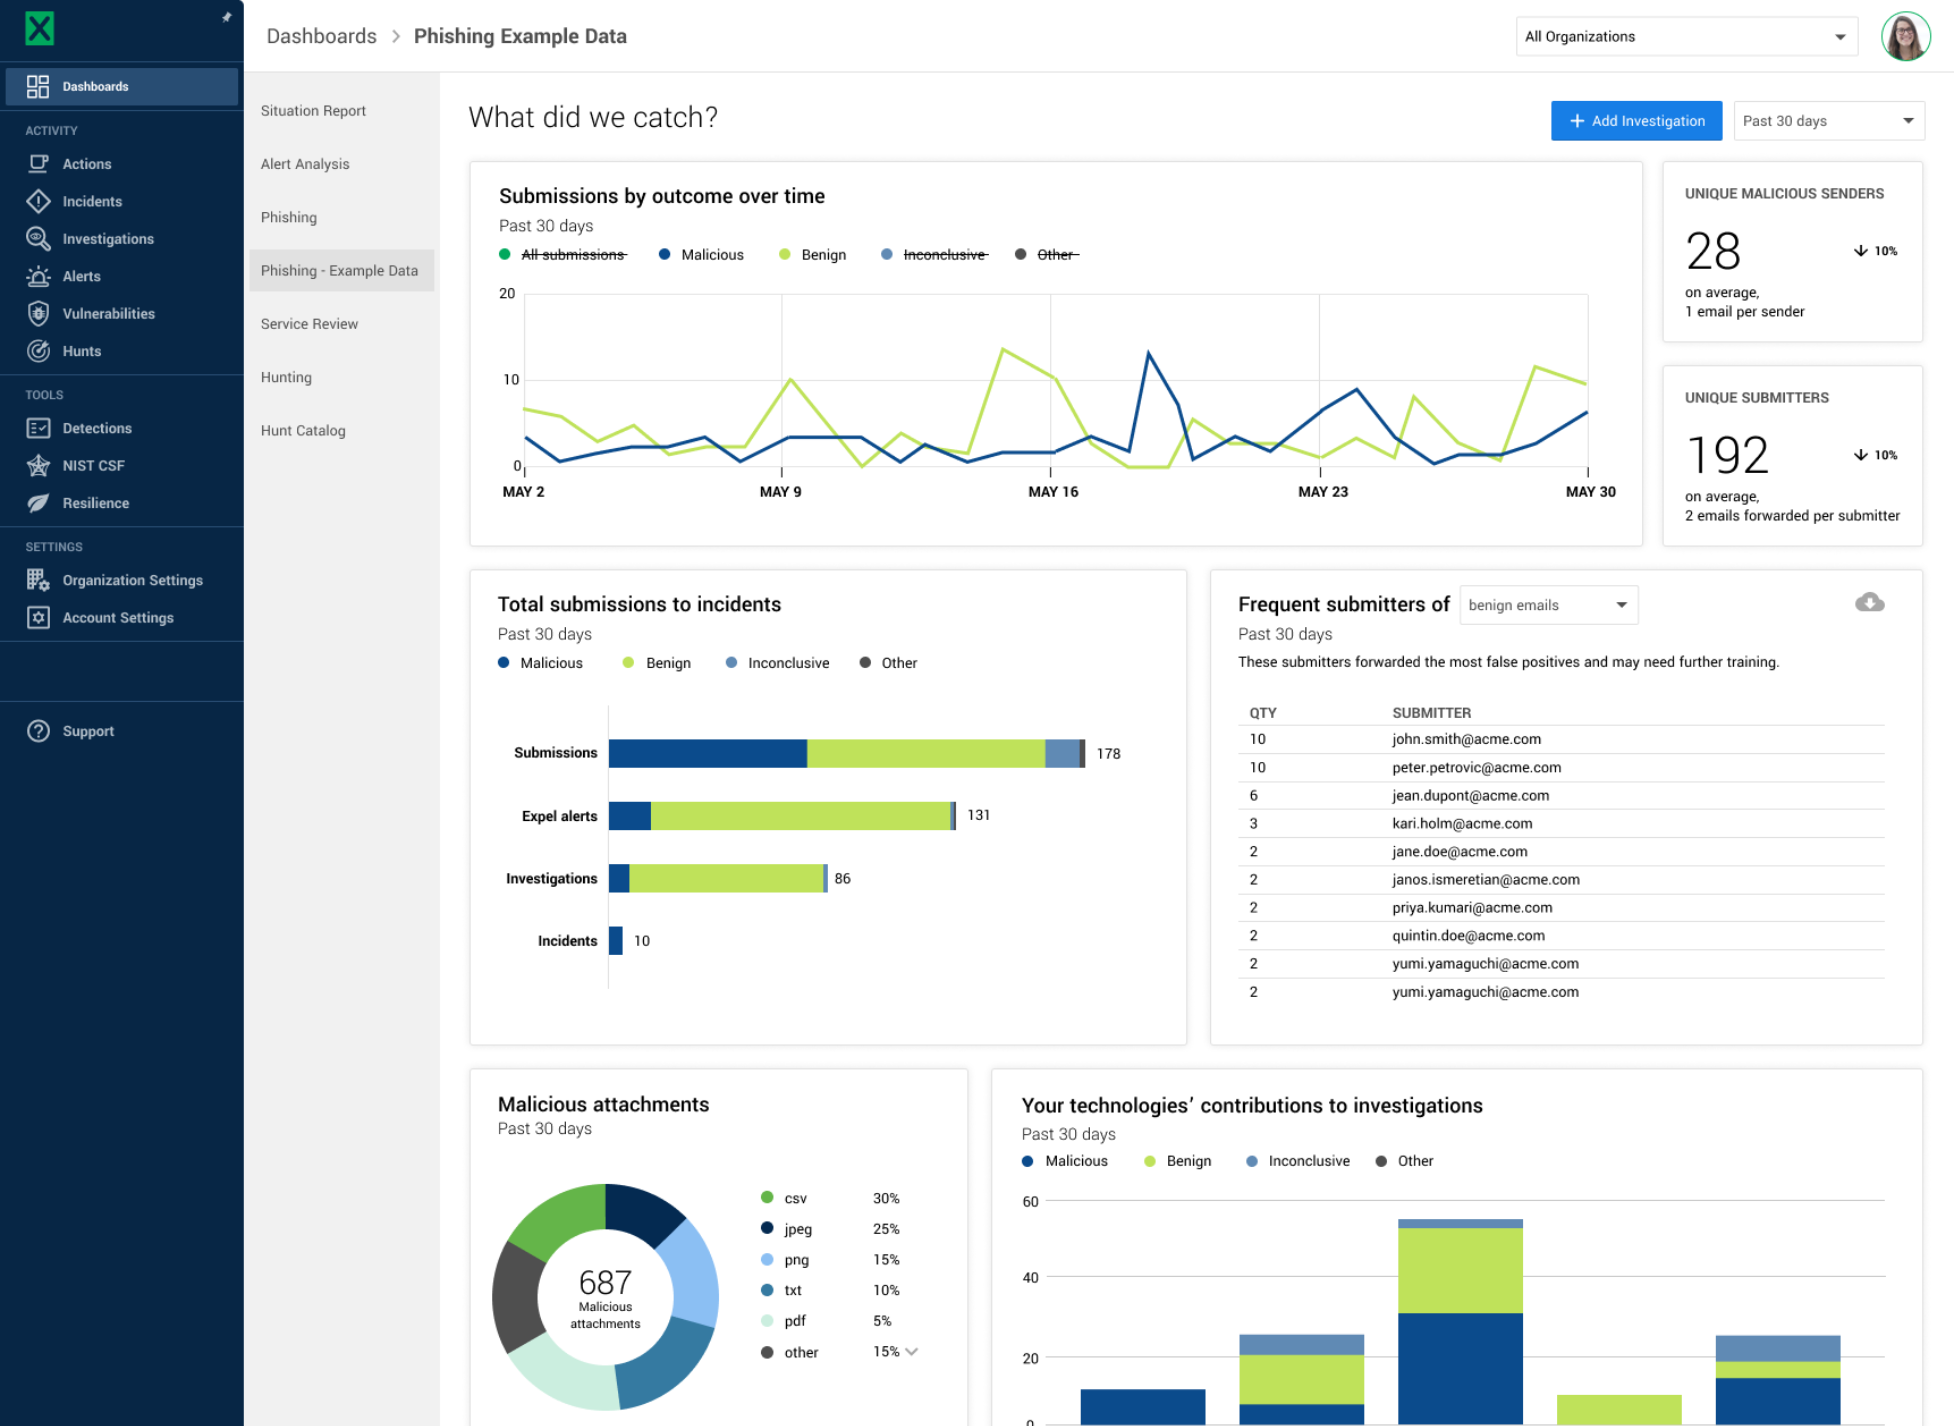Select the Hunts icon

click(x=40, y=351)
